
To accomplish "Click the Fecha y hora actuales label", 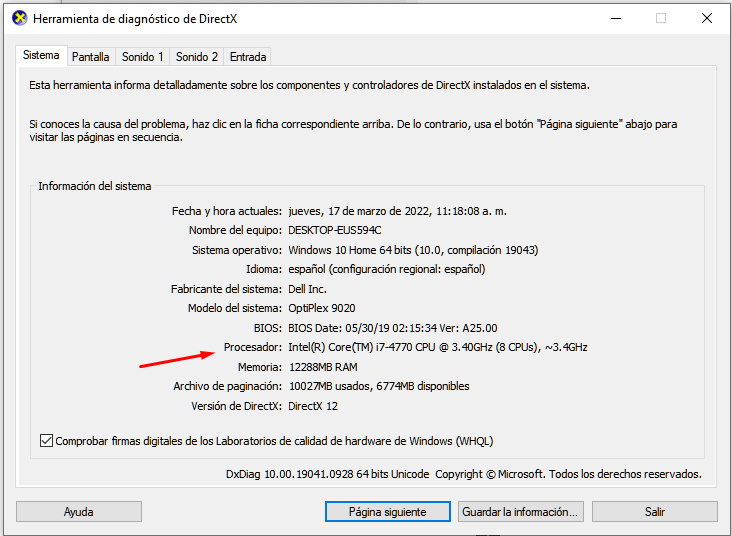I will pos(227,211).
